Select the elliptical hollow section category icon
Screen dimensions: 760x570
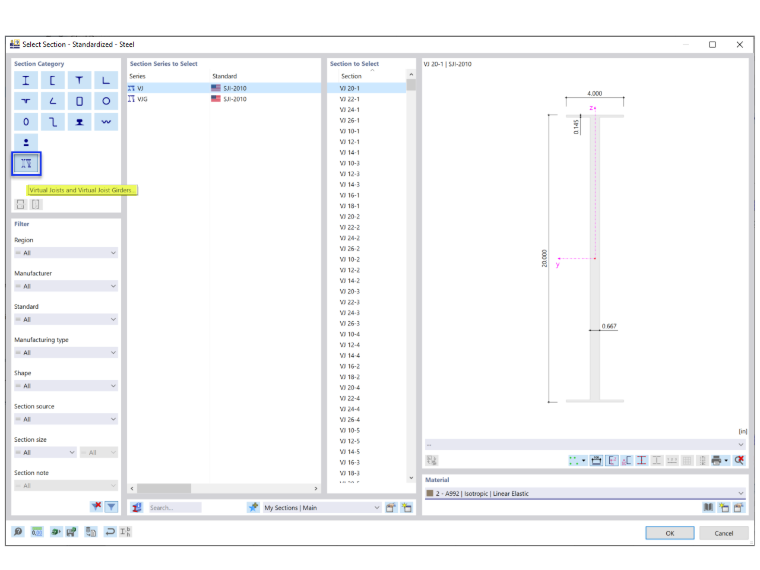[26, 122]
